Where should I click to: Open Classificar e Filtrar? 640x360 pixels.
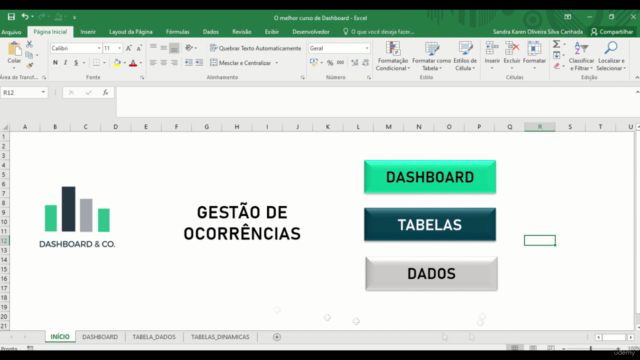[581, 56]
